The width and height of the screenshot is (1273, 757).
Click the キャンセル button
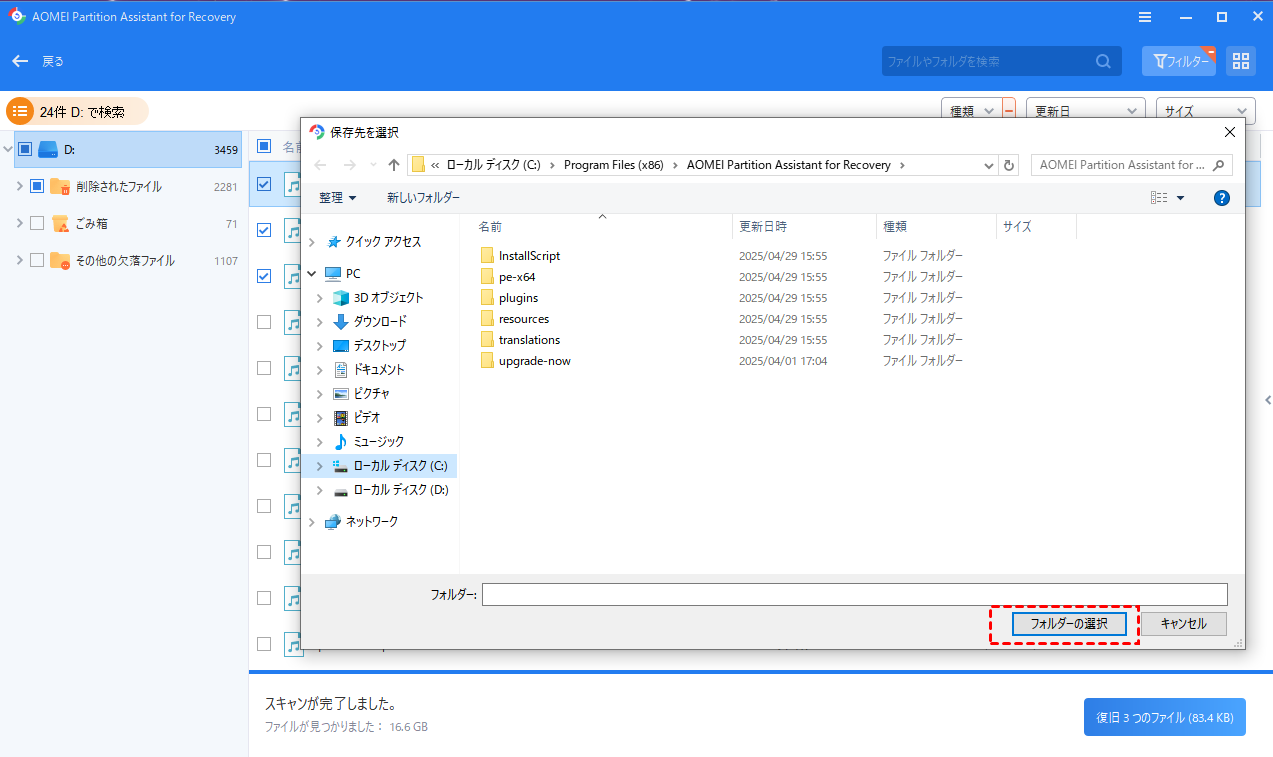1184,624
